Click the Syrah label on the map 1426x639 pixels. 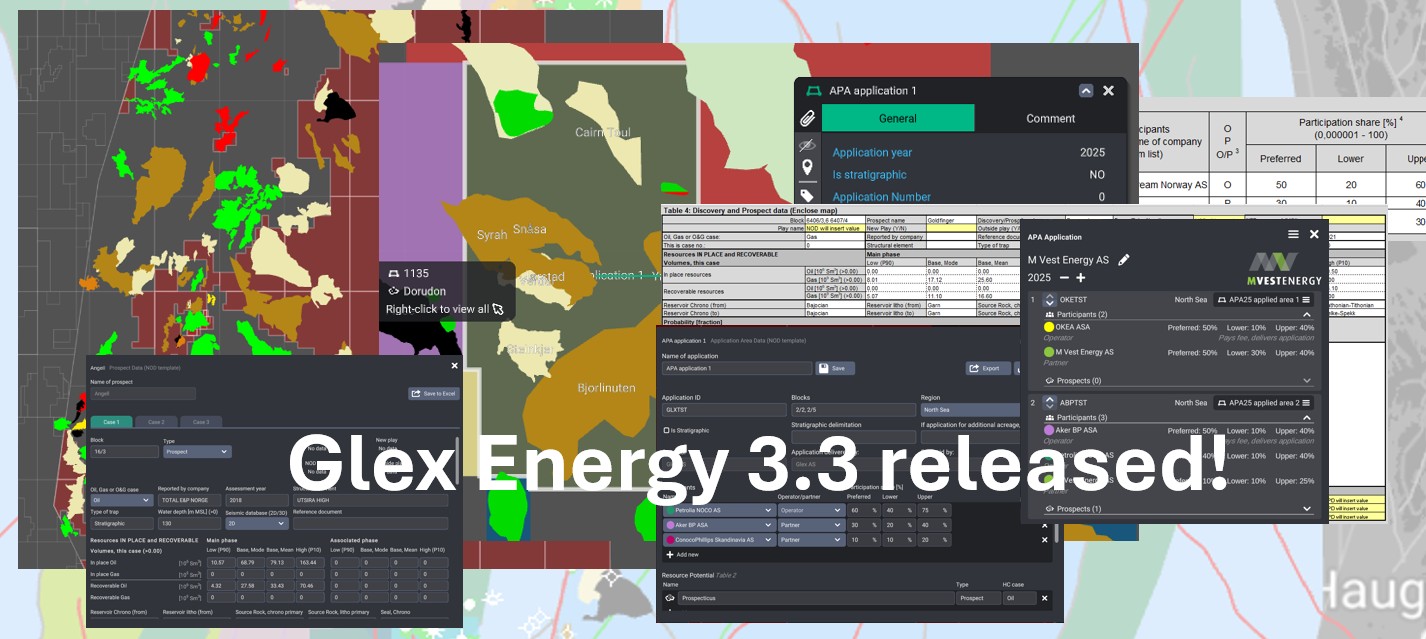pos(492,235)
